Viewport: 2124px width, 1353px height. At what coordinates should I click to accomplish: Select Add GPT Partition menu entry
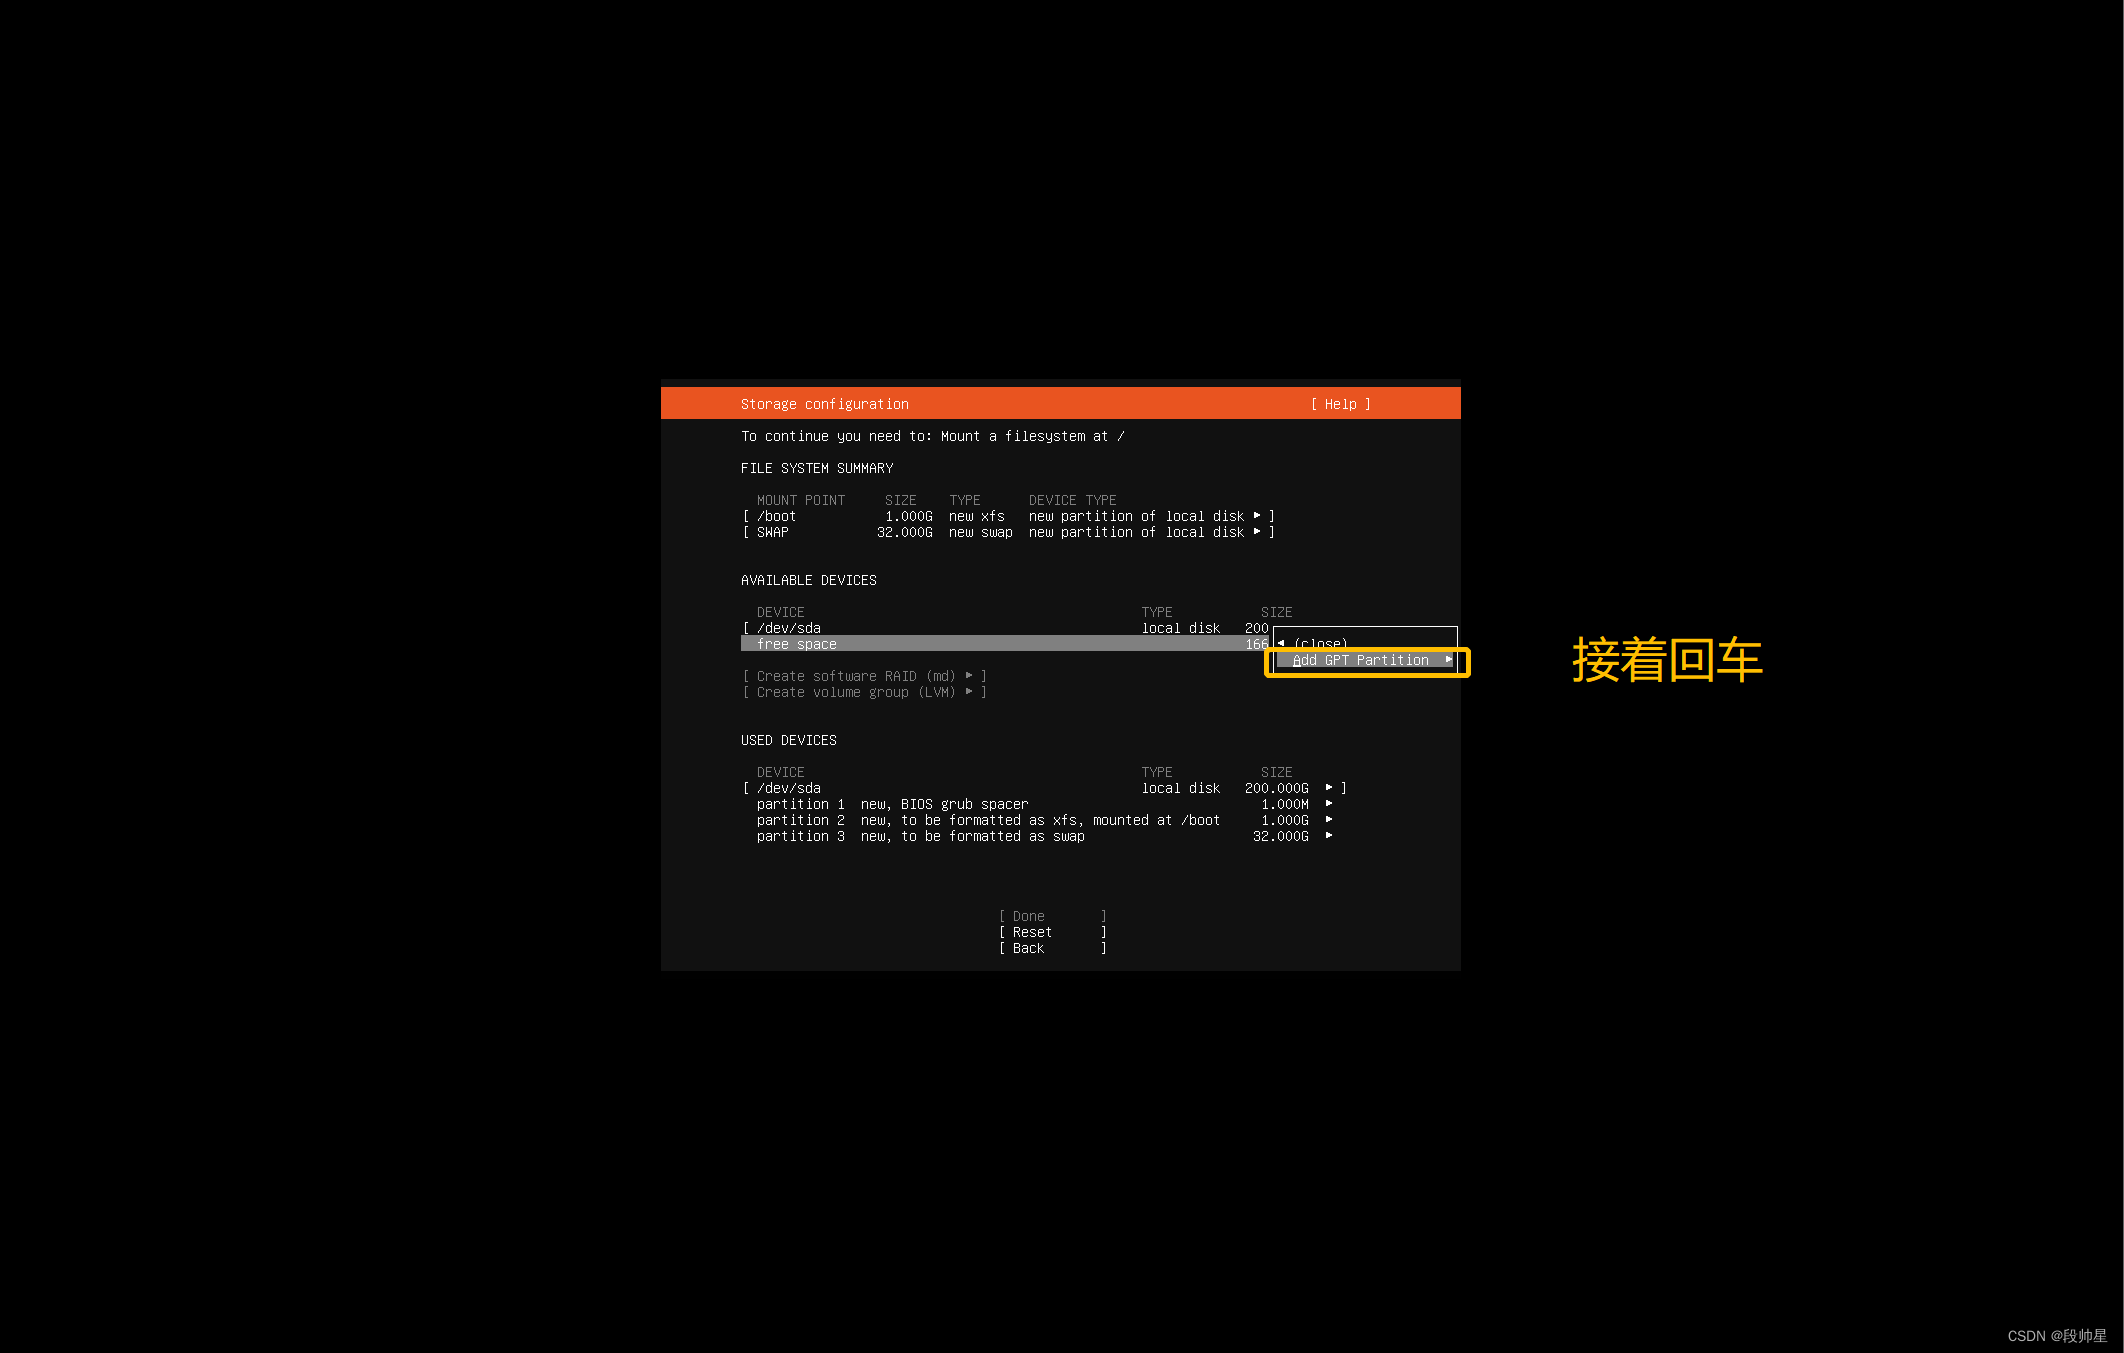point(1364,660)
